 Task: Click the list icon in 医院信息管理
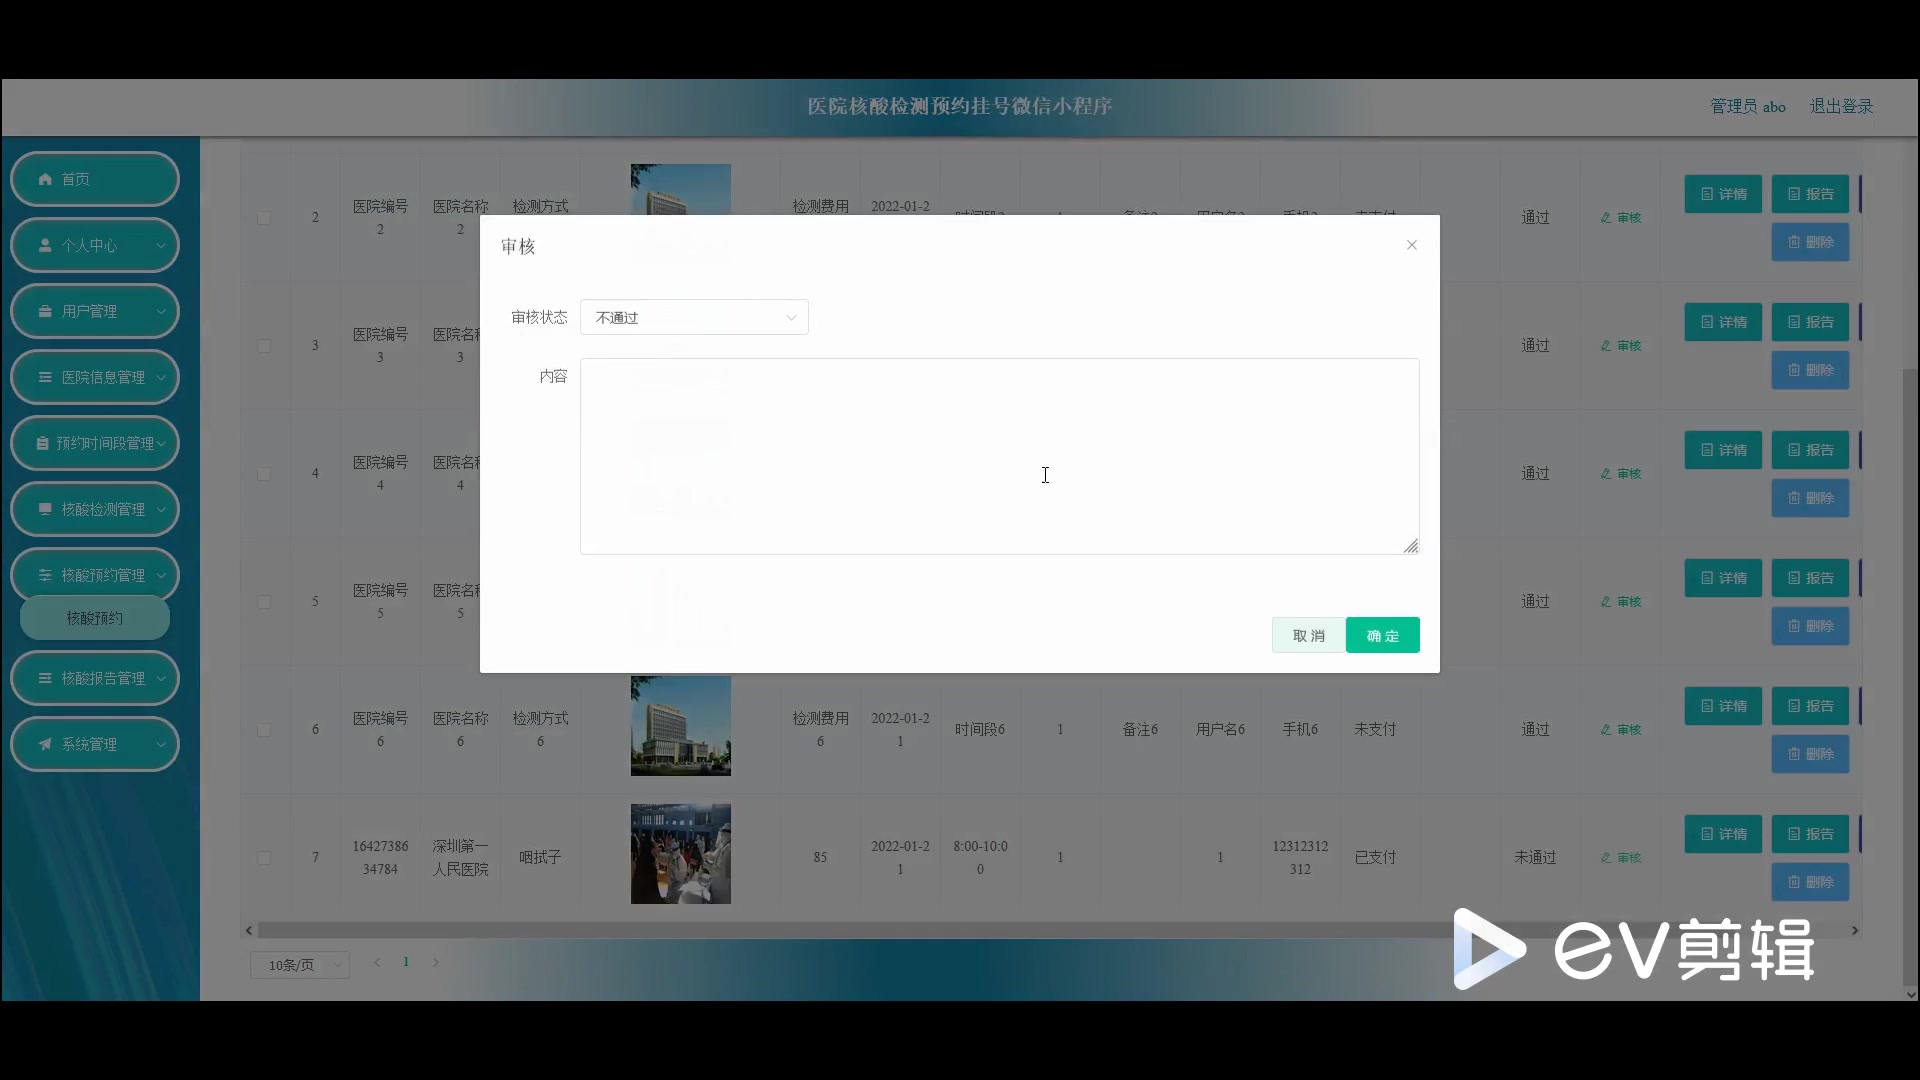tap(45, 377)
